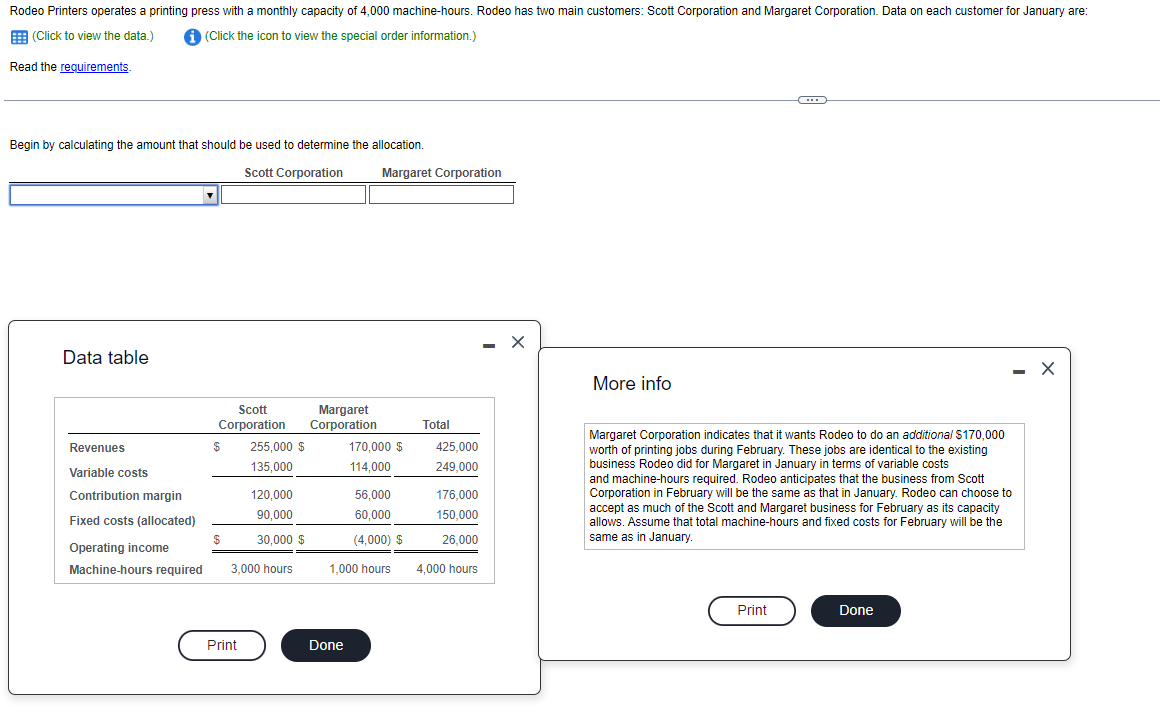The width and height of the screenshot is (1160, 725).
Task: Open the allocation row label dropdown
Action: coord(114,195)
